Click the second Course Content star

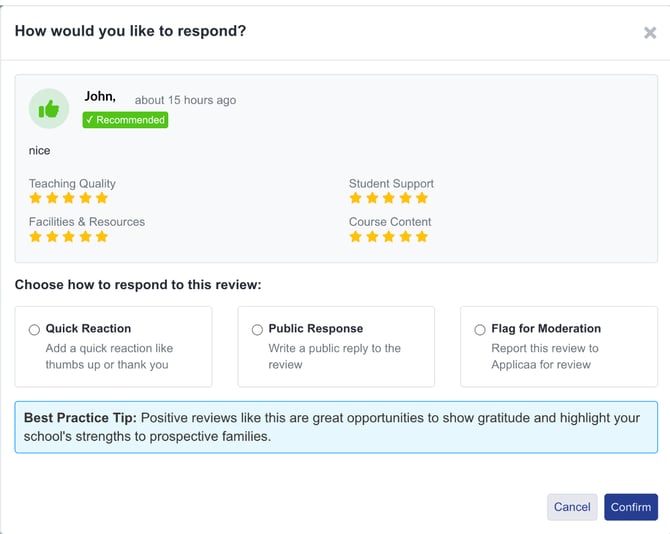372,237
